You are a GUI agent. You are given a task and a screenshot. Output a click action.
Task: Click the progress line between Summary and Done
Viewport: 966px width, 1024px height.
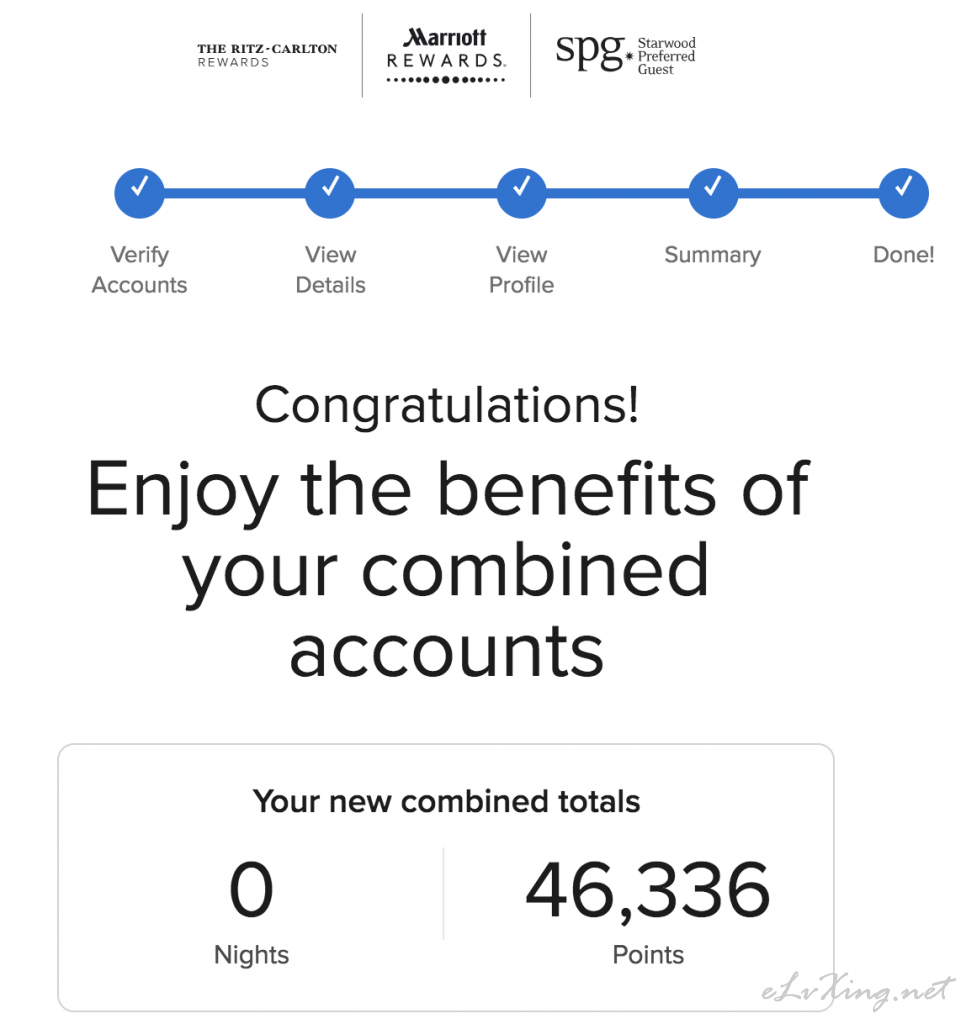809,193
